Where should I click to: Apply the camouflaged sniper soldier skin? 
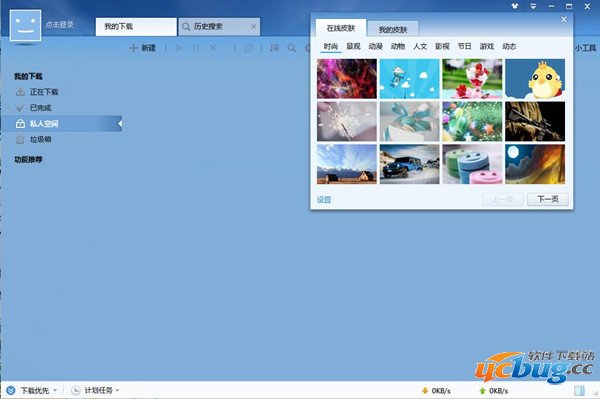(535, 122)
